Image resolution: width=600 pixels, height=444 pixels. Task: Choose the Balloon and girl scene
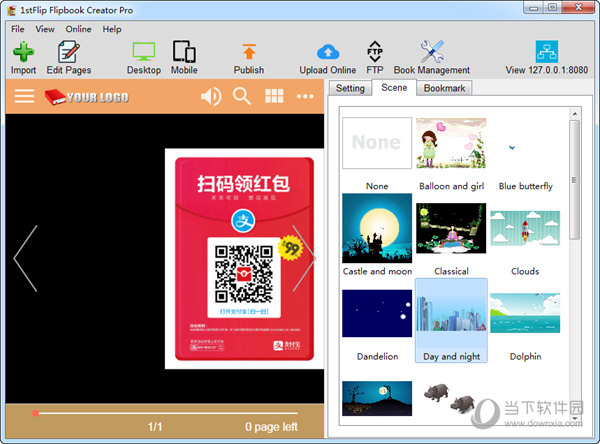click(451, 143)
